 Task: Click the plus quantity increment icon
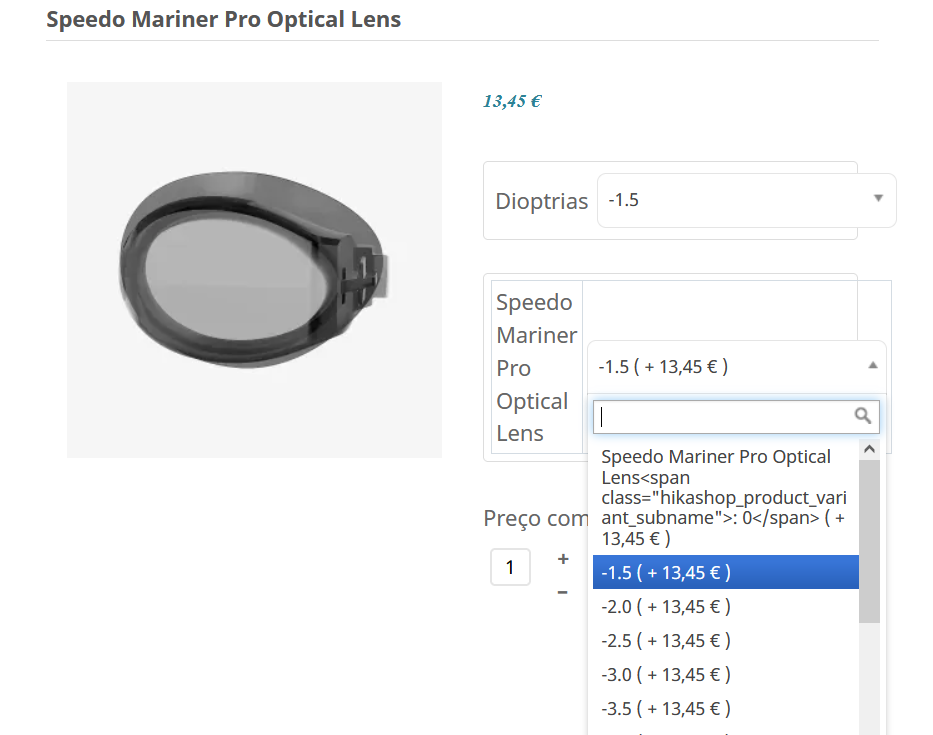click(x=563, y=559)
